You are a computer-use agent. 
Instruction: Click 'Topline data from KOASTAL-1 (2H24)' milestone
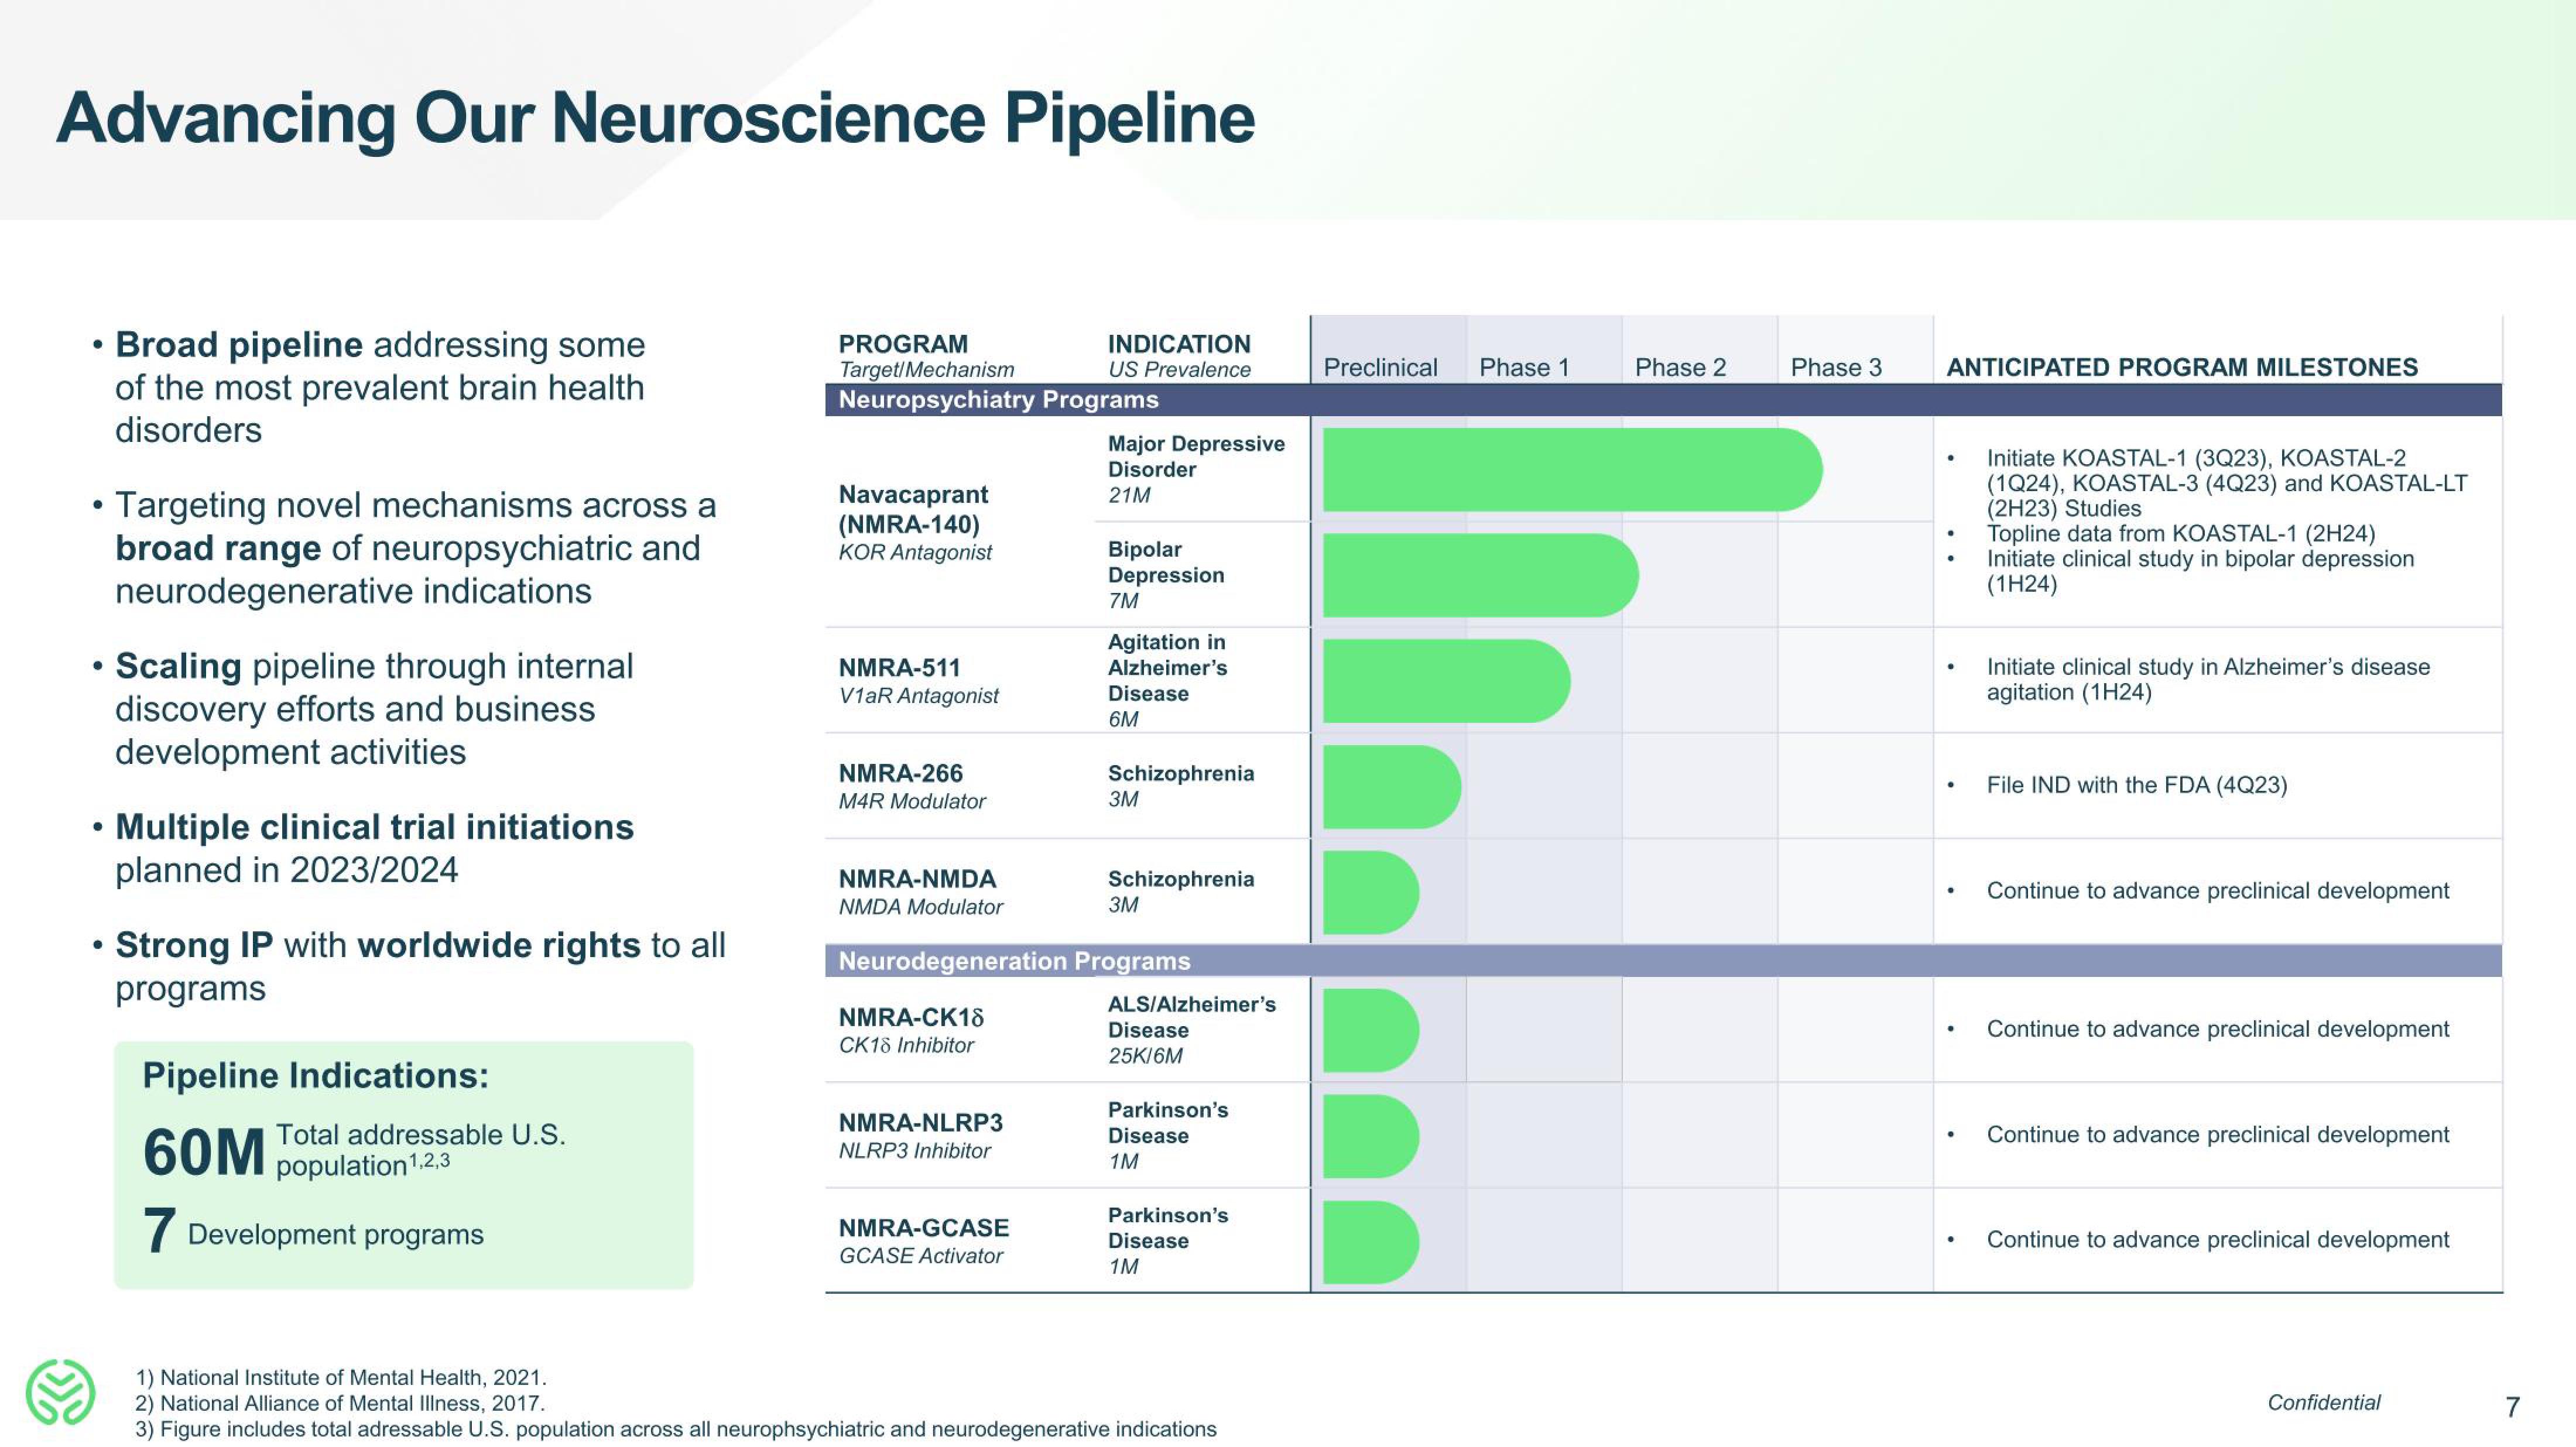[x=2181, y=534]
